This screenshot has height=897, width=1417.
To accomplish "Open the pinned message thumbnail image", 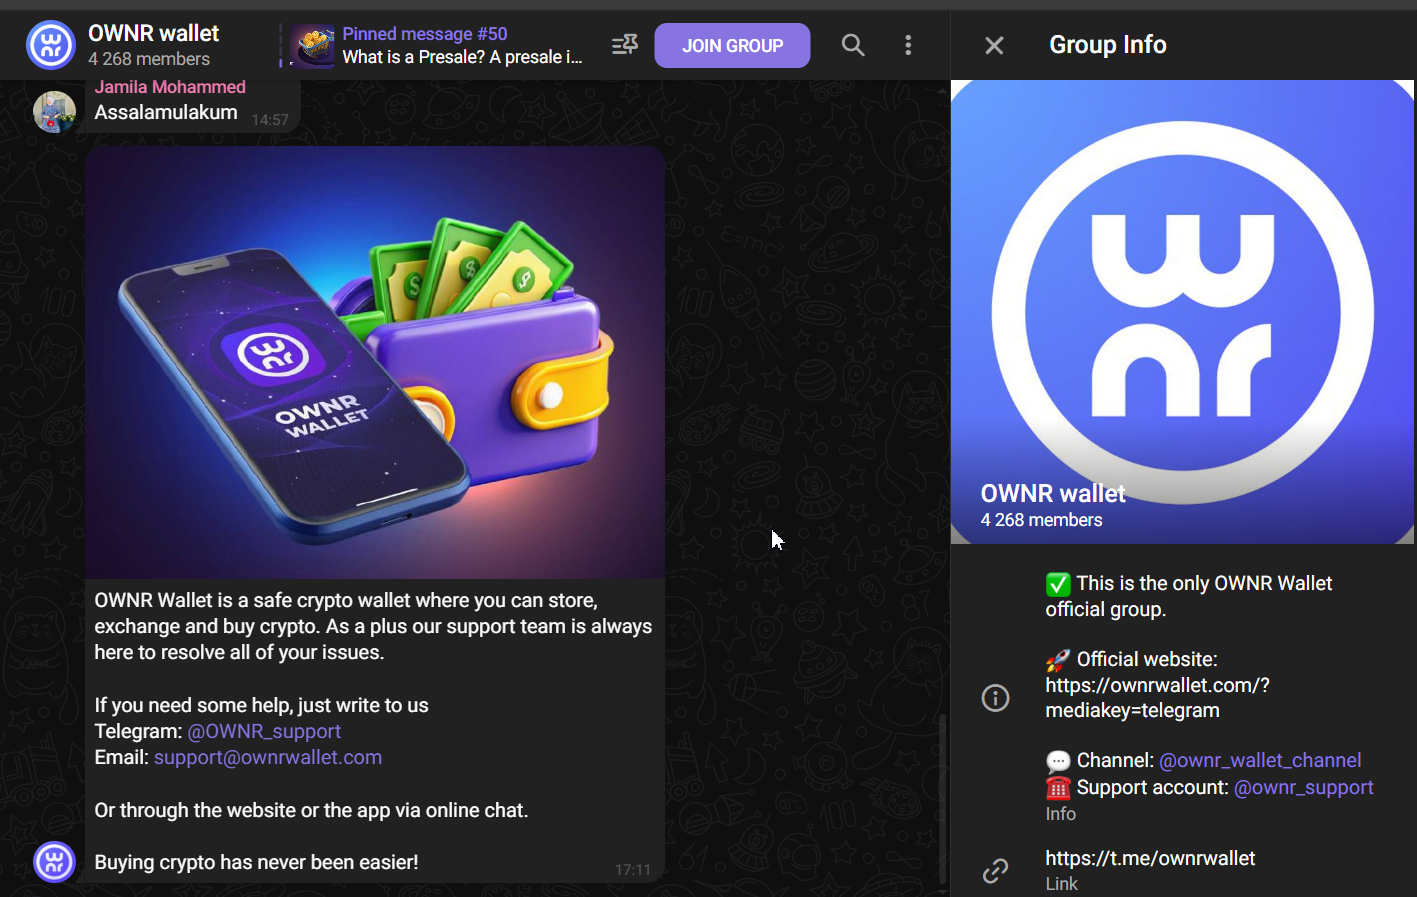I will coord(313,46).
